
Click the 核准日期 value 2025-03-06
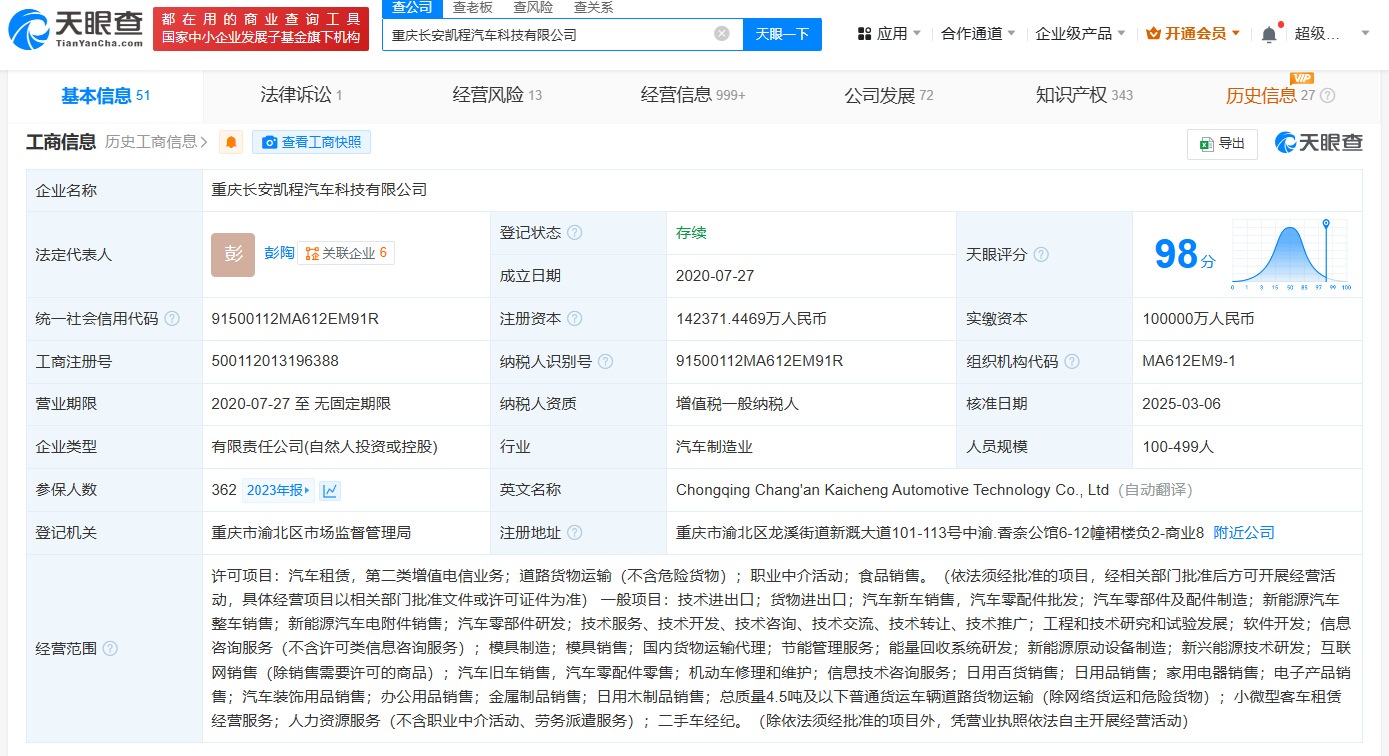(1182, 404)
